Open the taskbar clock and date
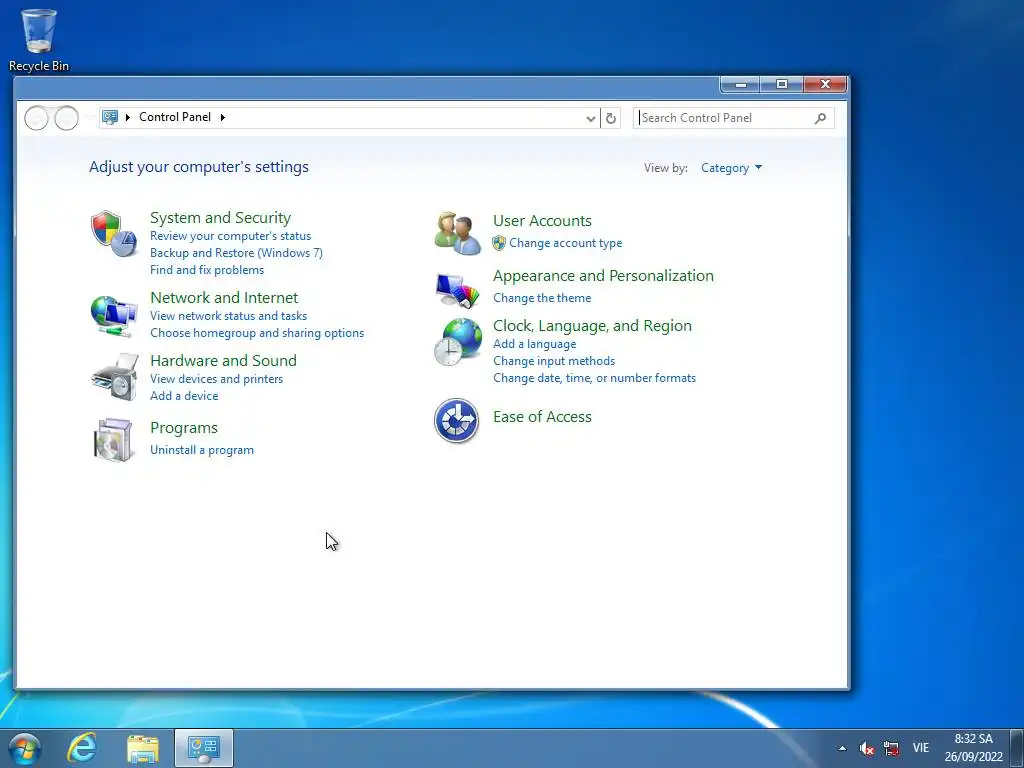 coord(973,748)
